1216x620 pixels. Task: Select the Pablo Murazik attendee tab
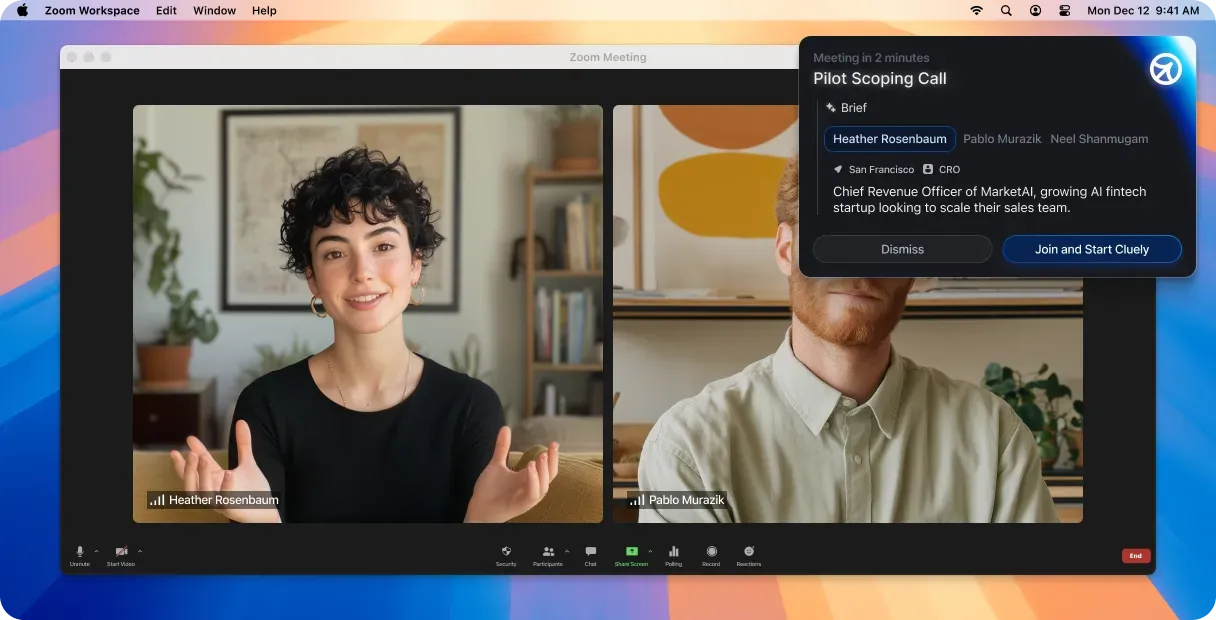[x=1002, y=139]
